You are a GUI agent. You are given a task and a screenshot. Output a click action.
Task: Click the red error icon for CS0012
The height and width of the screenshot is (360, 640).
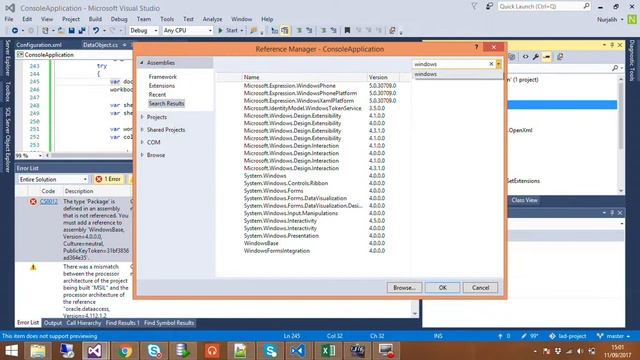click(33, 202)
